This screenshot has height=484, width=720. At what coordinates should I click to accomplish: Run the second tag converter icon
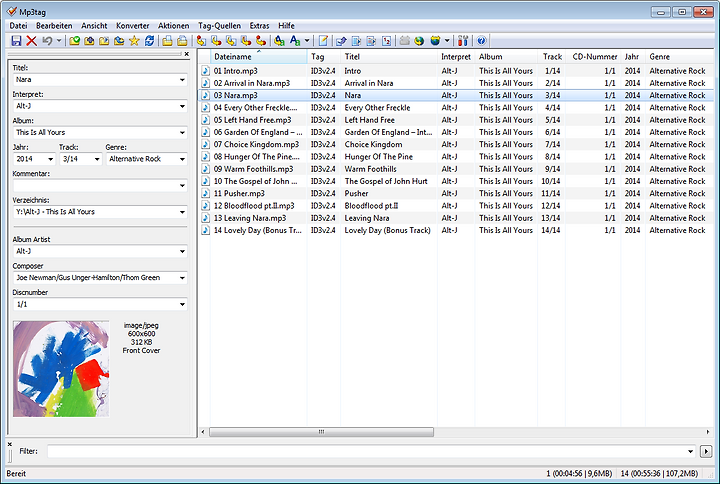click(x=216, y=41)
